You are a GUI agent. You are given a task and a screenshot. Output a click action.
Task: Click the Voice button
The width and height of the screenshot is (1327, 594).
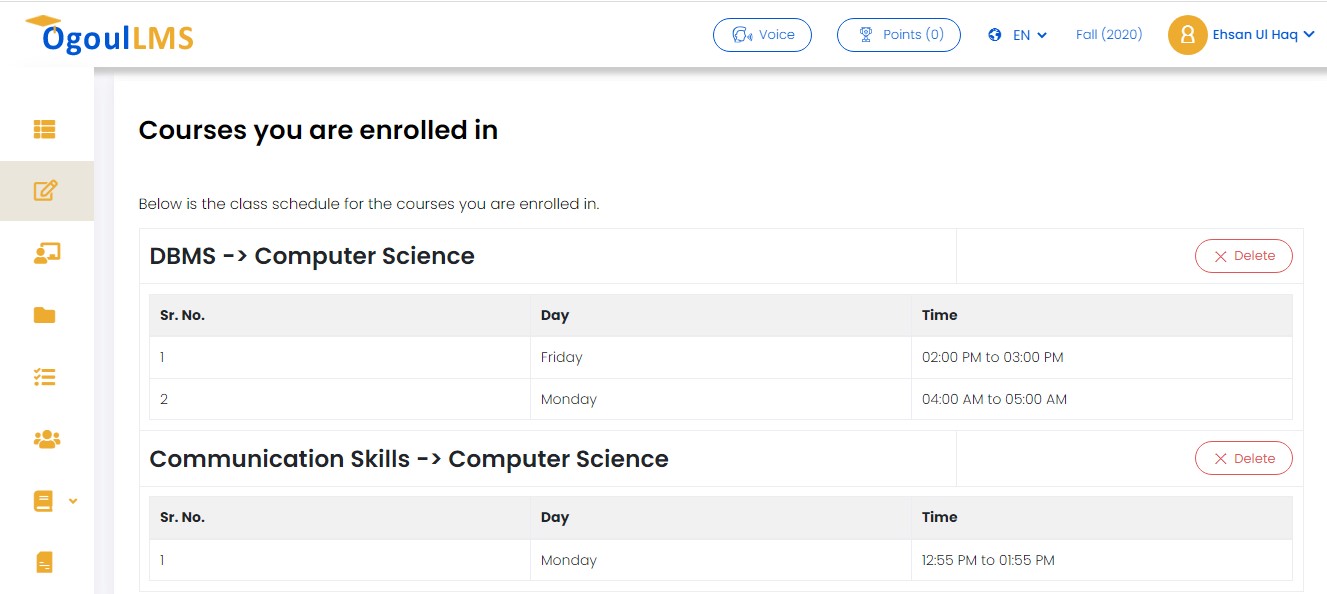(762, 35)
